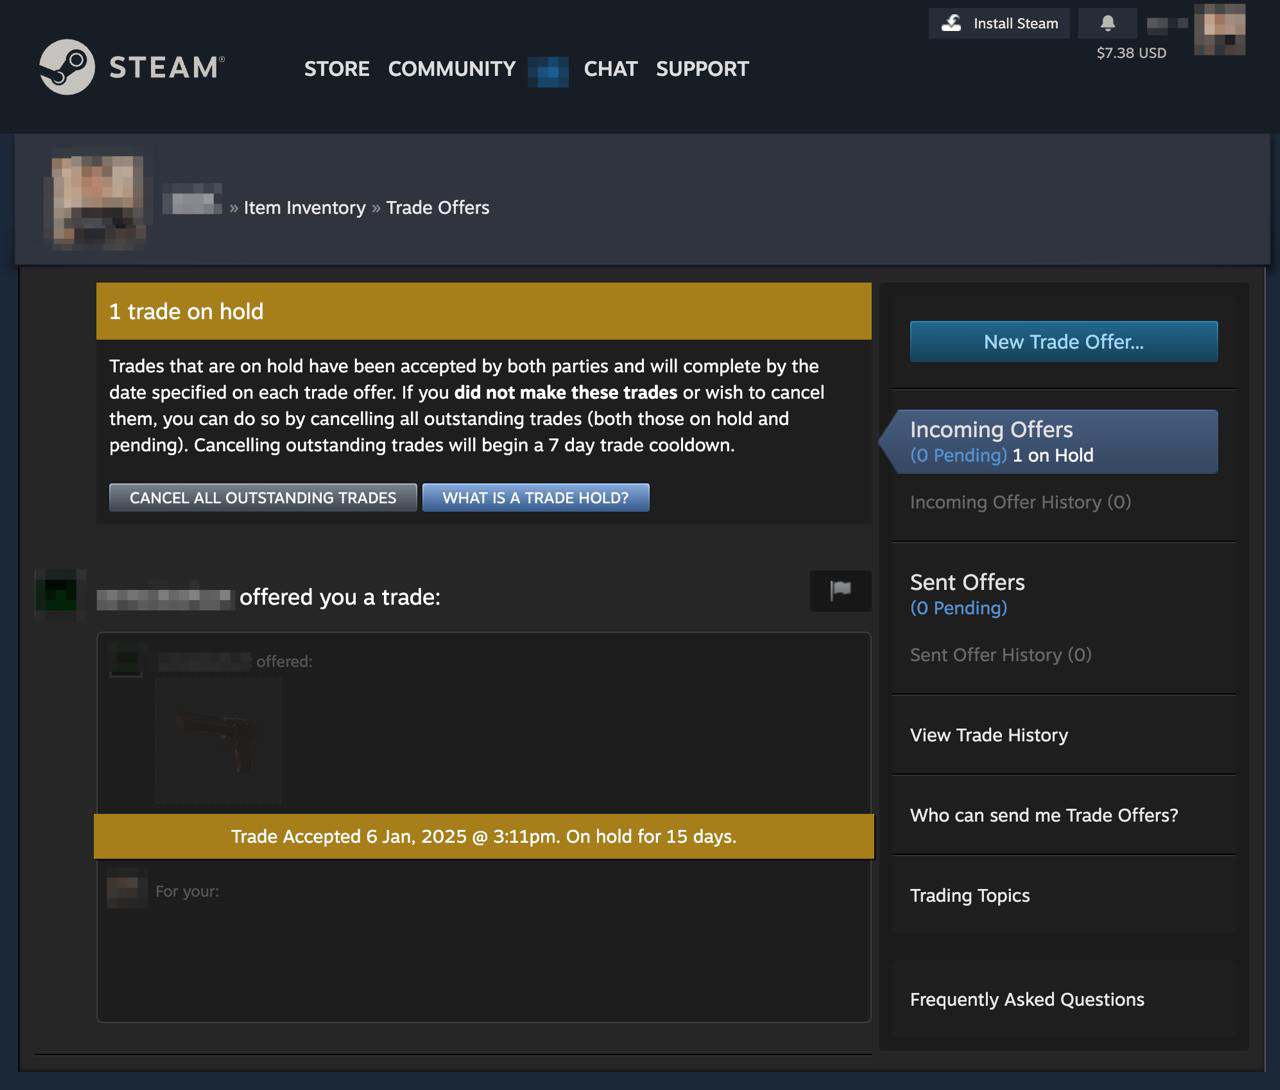Start a New Trade Offer
This screenshot has height=1090, width=1280.
[1063, 342]
